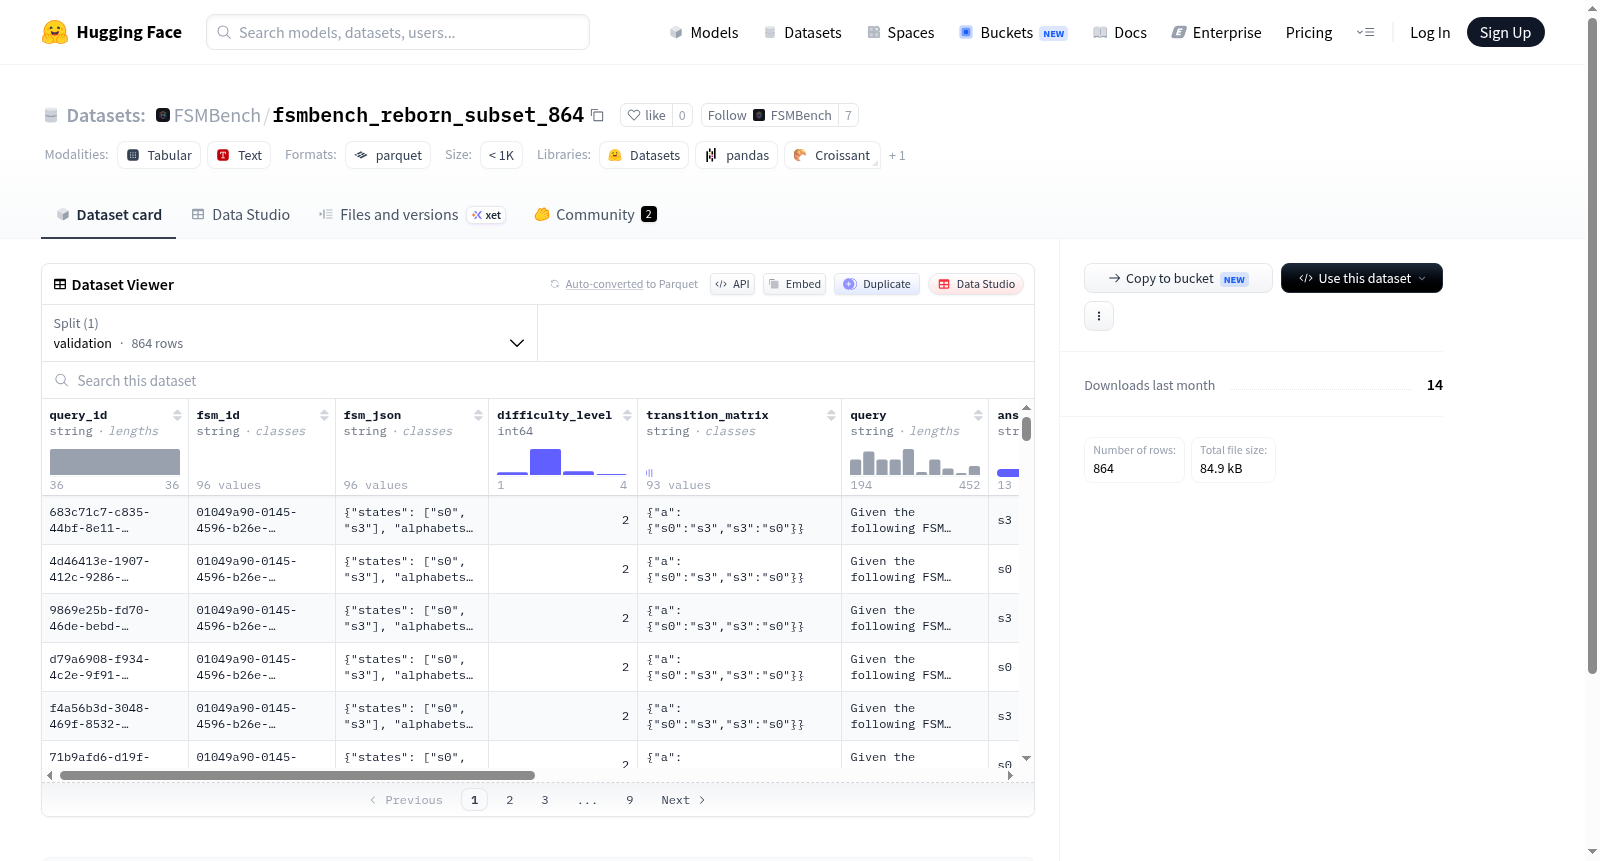Open the more navigation menu icon
Screen dimensions: 1600x861
pos(1365,33)
